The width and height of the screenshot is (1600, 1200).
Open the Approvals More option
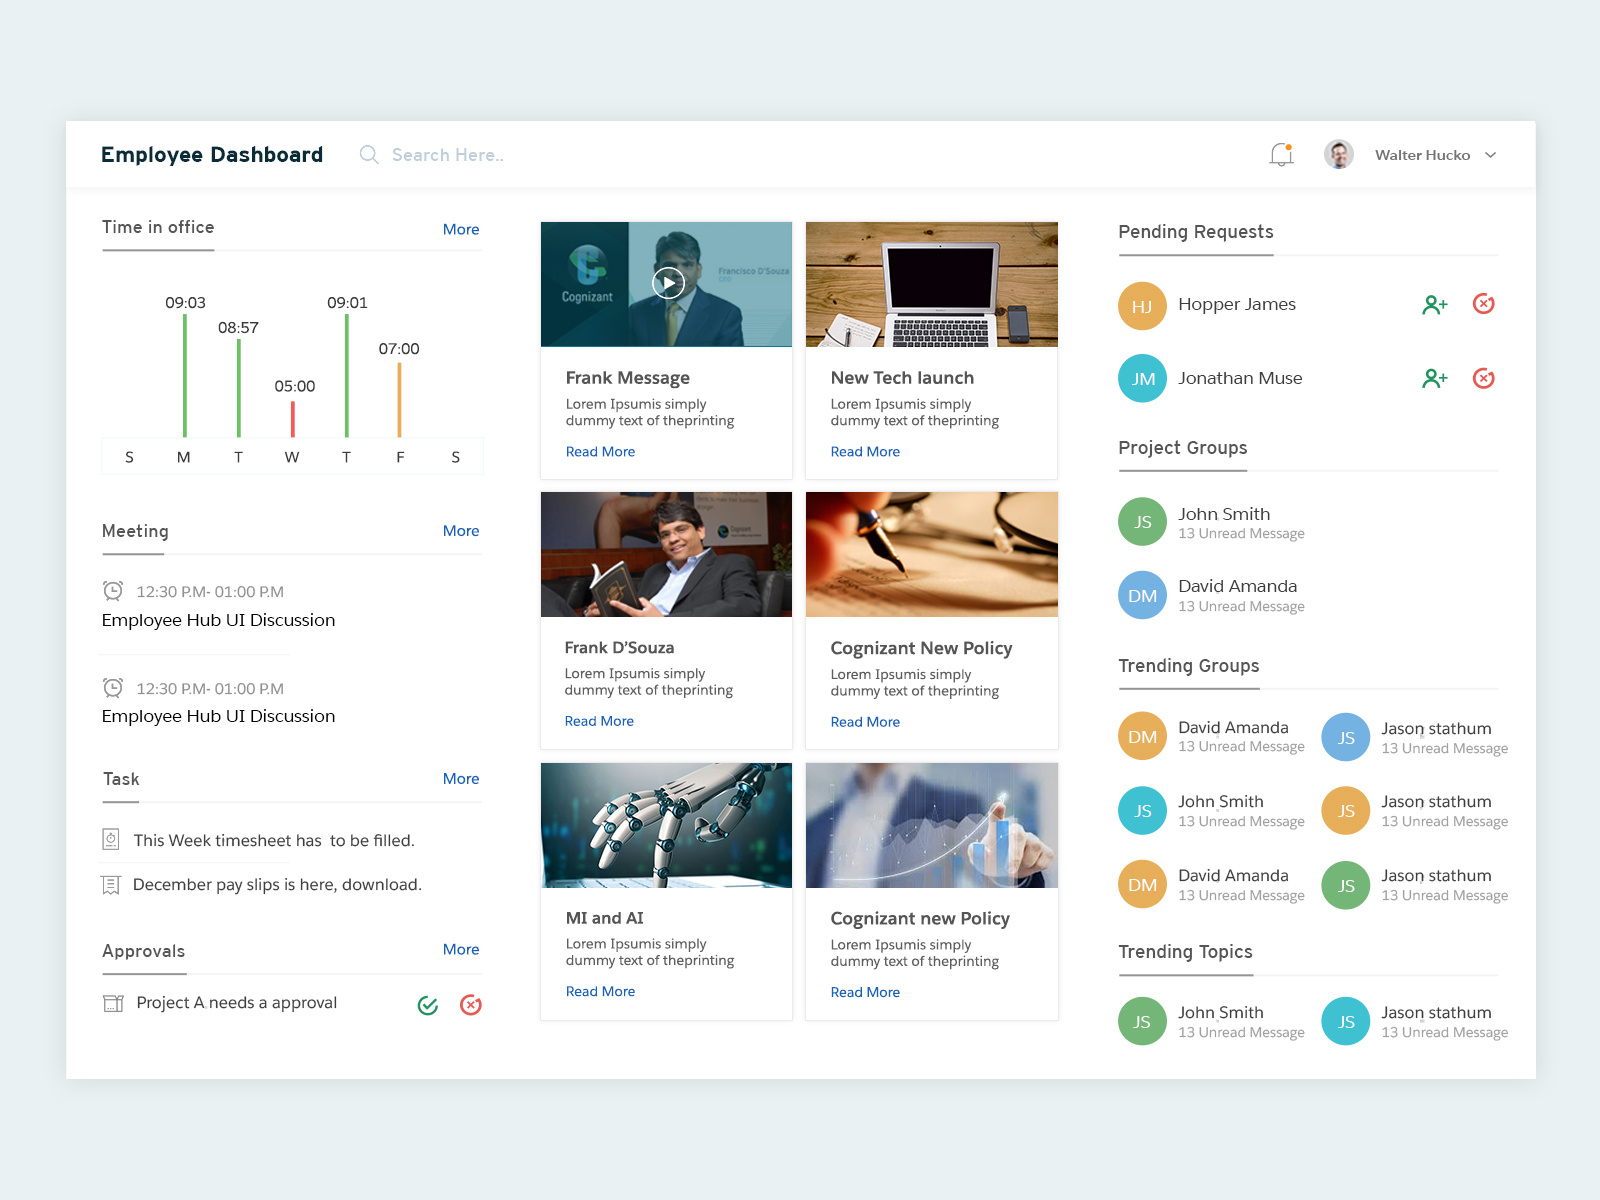461,949
